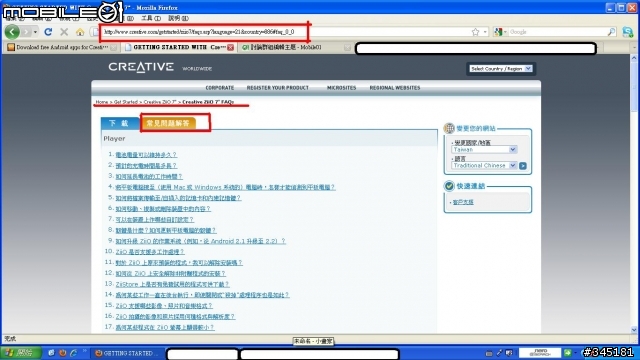Close the Download free Android apps tab
The image size is (640, 360).
point(113,47)
